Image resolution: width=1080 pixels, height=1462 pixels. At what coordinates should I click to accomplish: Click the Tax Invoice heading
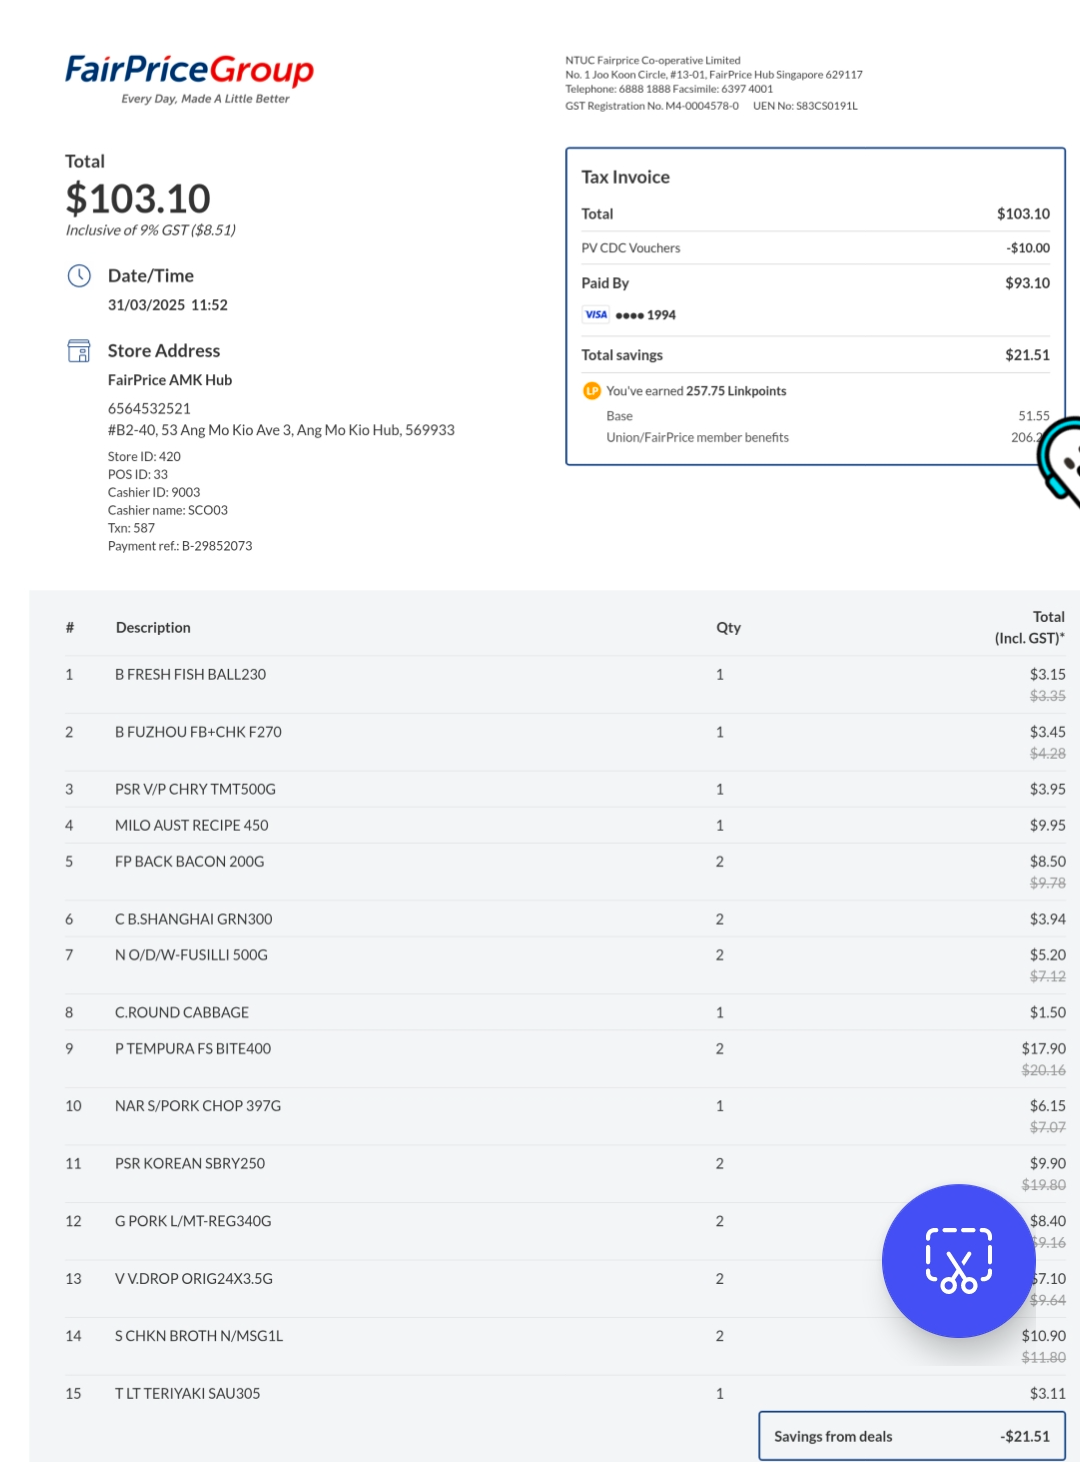click(x=626, y=177)
